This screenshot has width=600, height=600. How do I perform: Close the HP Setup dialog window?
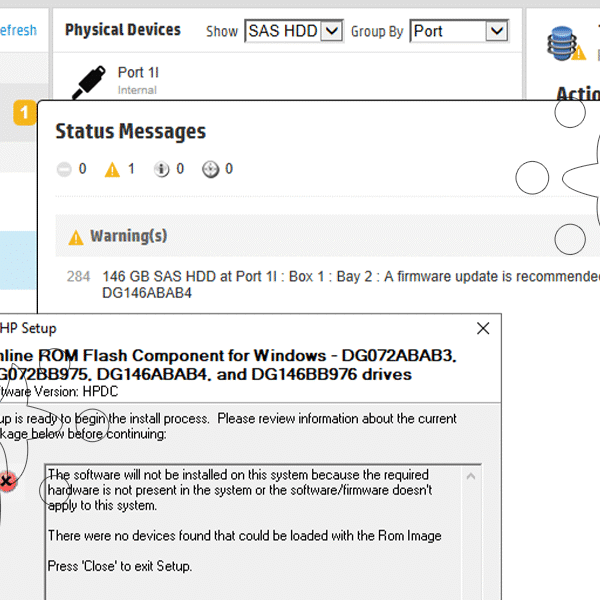(483, 328)
